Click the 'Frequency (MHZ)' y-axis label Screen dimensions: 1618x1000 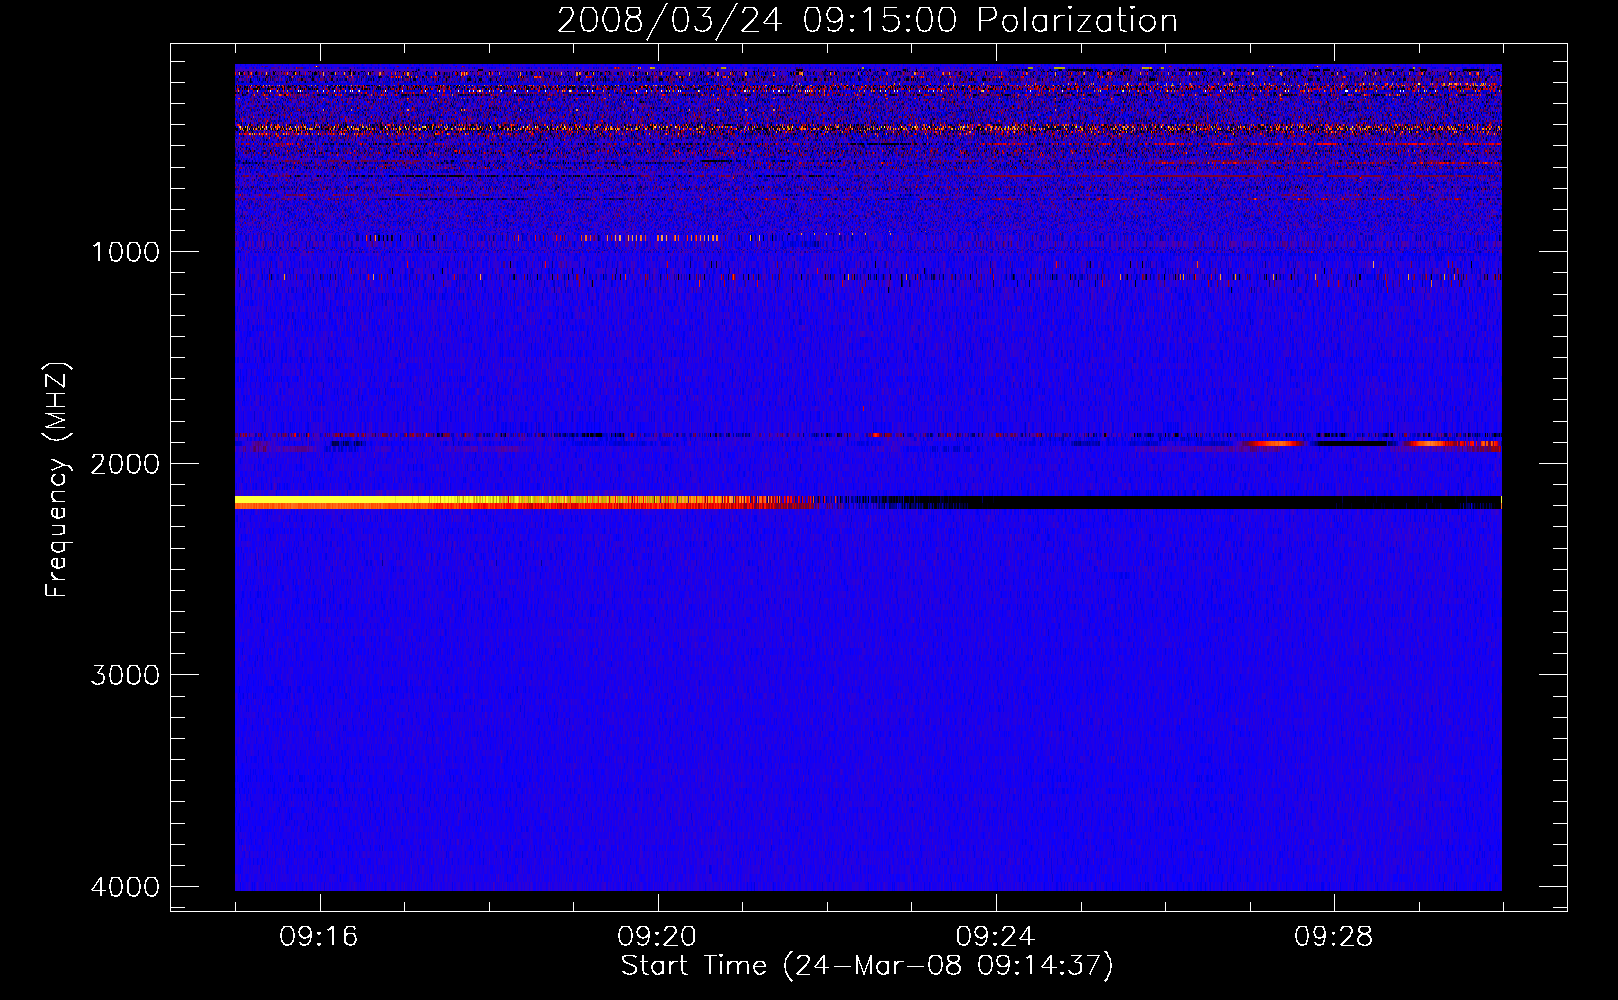pyautogui.click(x=57, y=480)
